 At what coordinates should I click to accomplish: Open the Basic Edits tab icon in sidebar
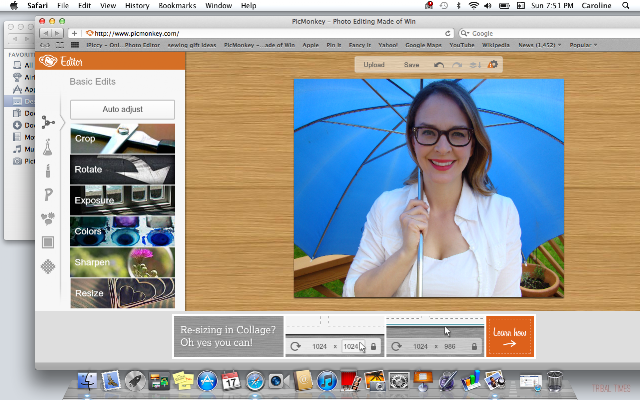point(48,122)
